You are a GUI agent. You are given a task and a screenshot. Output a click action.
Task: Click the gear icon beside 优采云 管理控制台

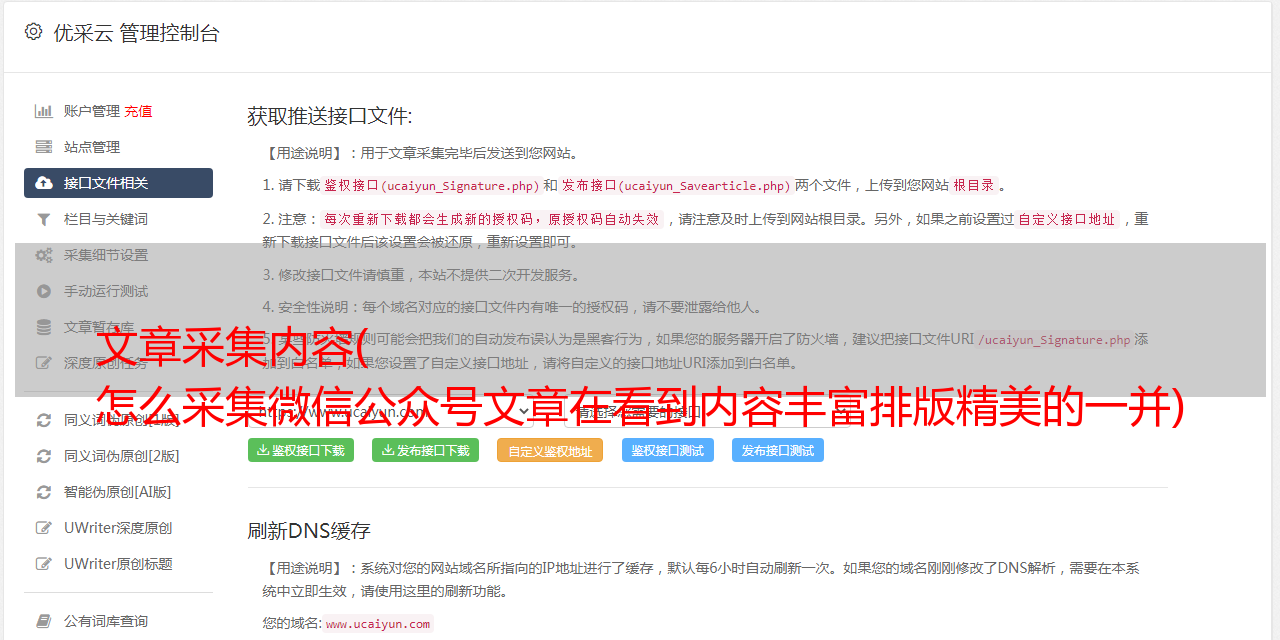33,32
